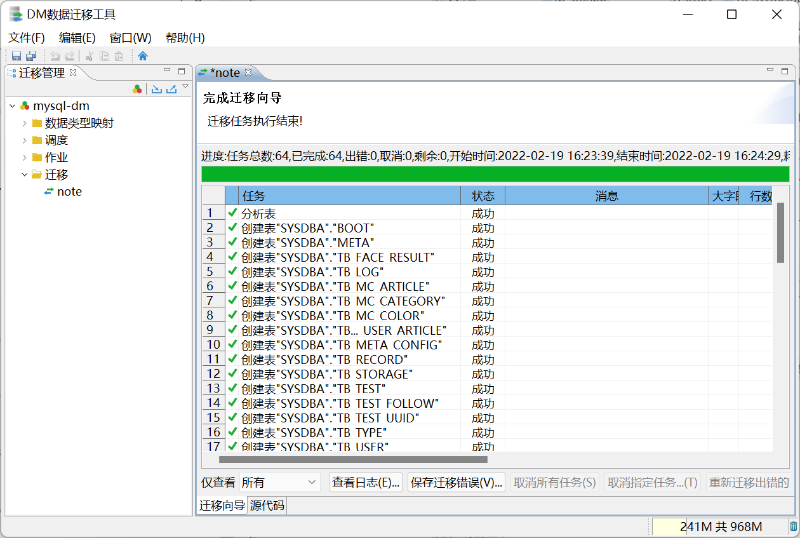This screenshot has height=538, width=800.
Task: Click the export arrow icon in 迁移管理
Action: pos(171,89)
